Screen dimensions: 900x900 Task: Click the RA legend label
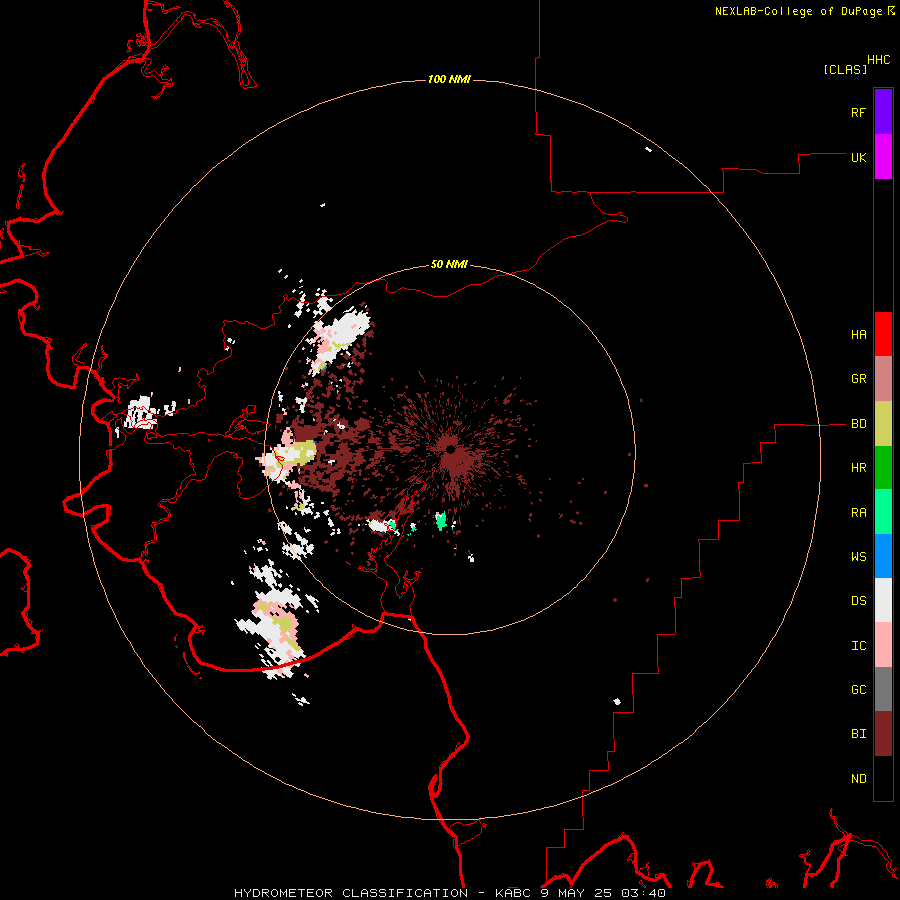(x=858, y=513)
